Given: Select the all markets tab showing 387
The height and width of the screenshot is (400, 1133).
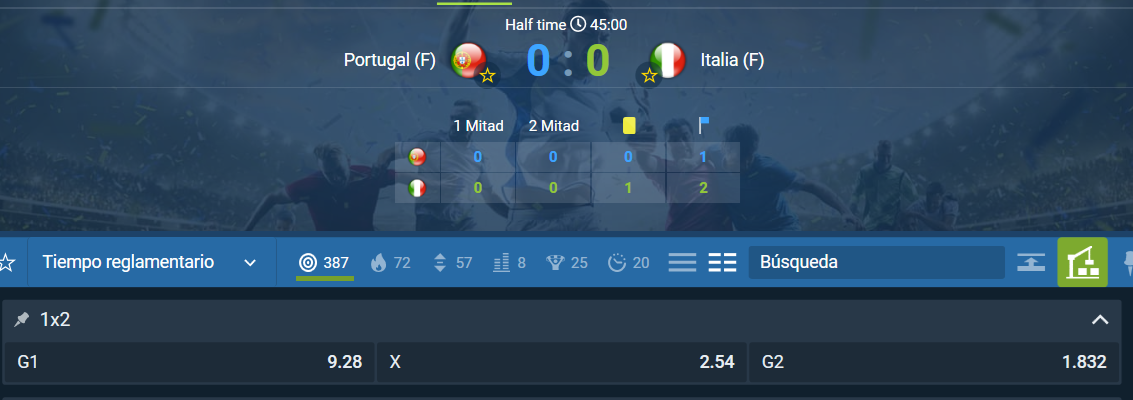Looking at the screenshot, I should coord(325,263).
